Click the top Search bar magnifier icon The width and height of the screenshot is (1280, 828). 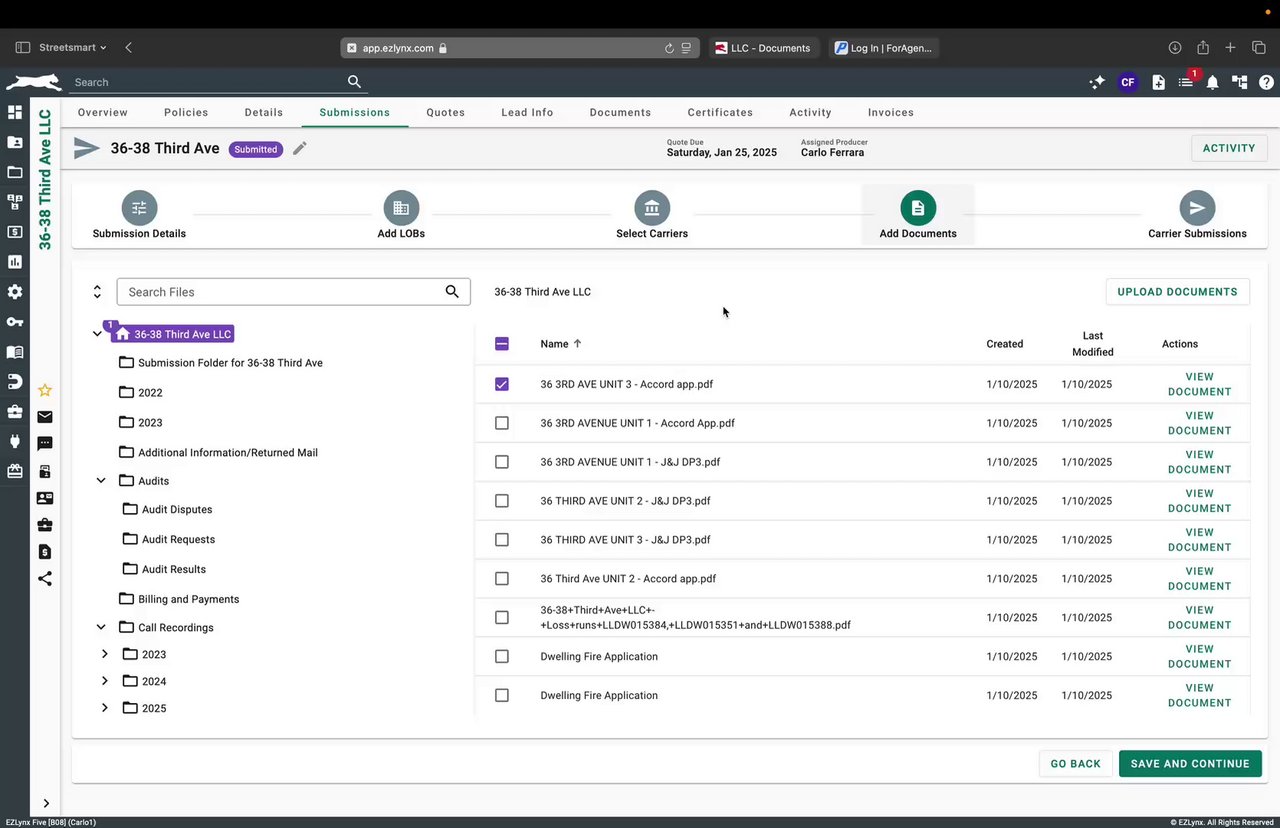pyautogui.click(x=354, y=82)
